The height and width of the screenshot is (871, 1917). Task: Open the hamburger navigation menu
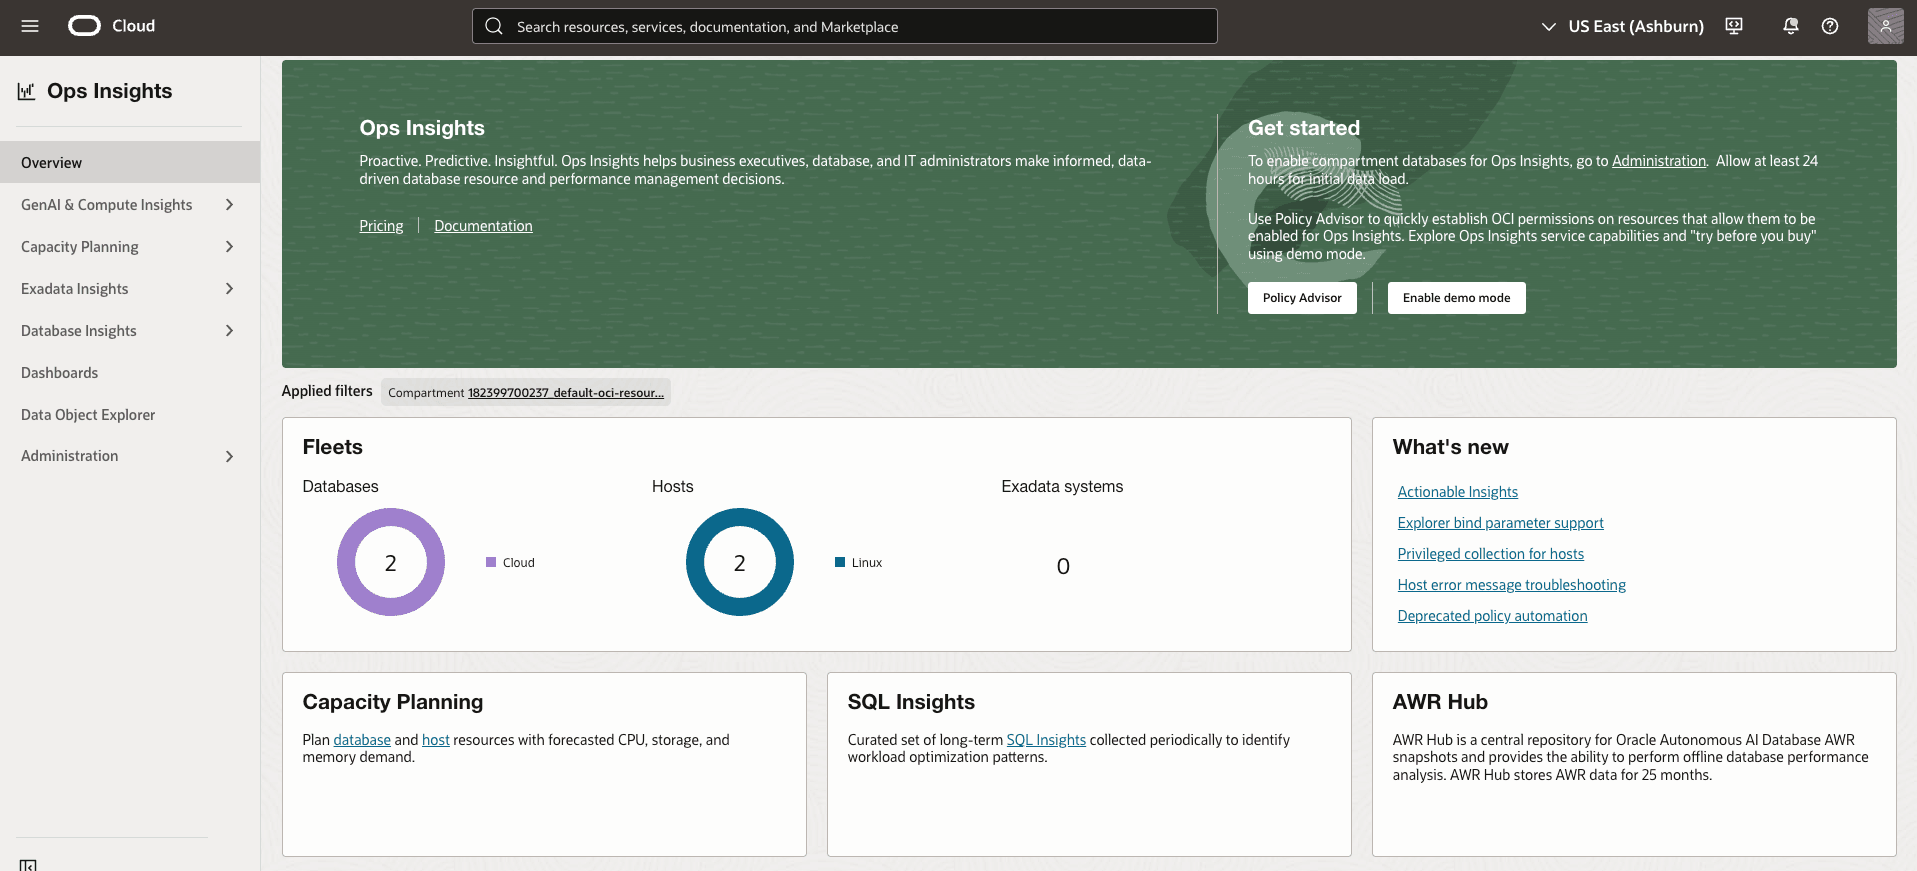(x=30, y=26)
